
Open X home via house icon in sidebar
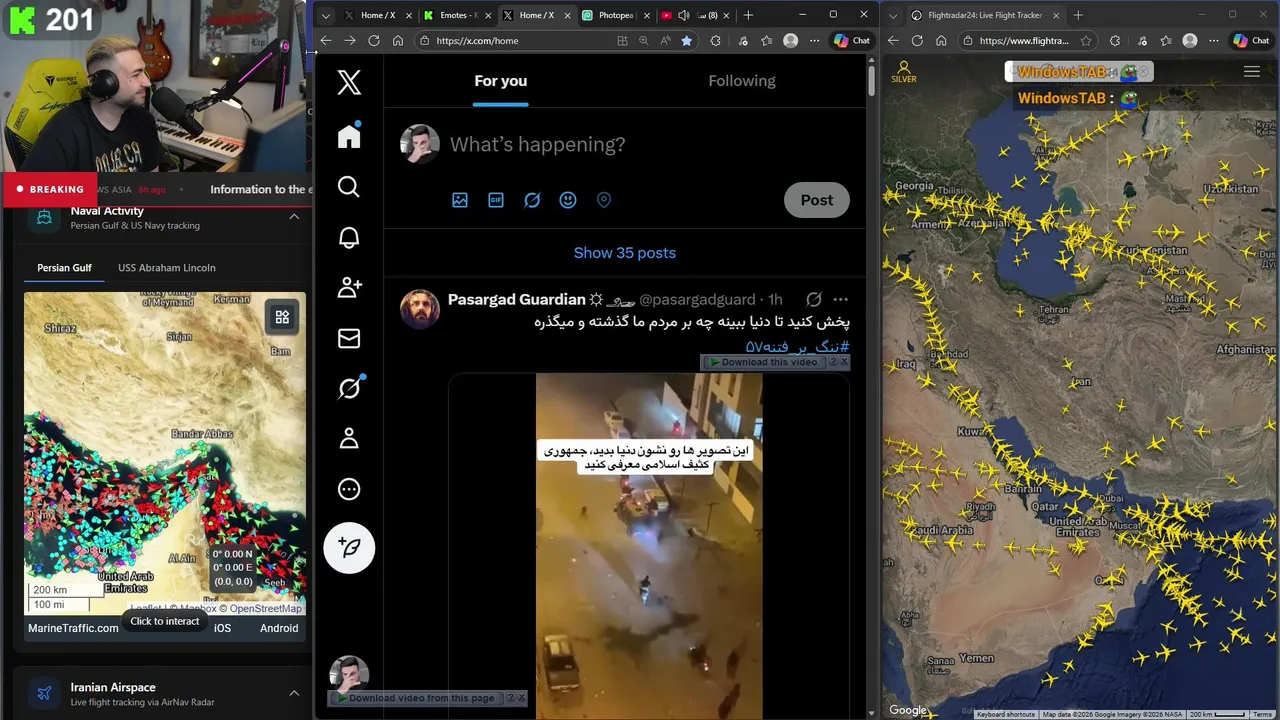click(x=349, y=136)
